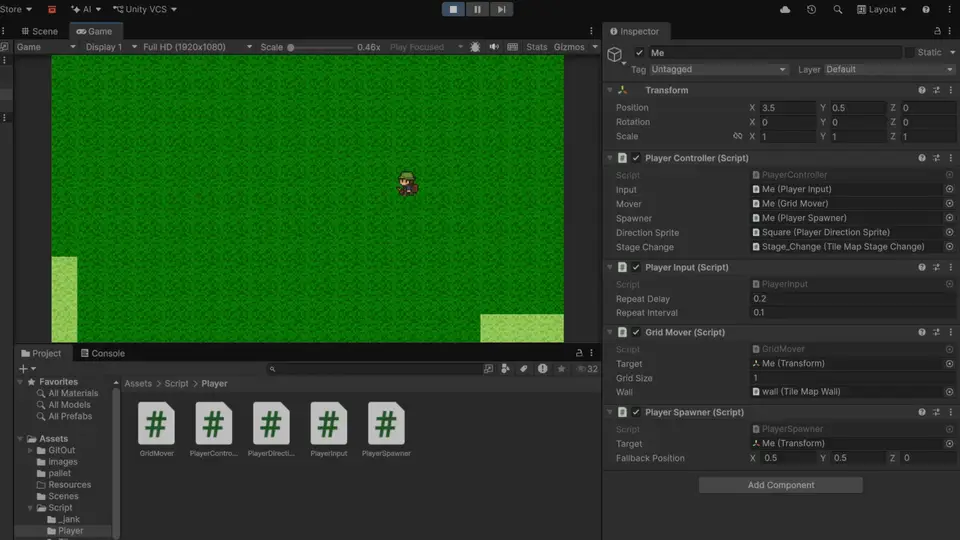Mute game audio with speaker icon

[x=493, y=47]
